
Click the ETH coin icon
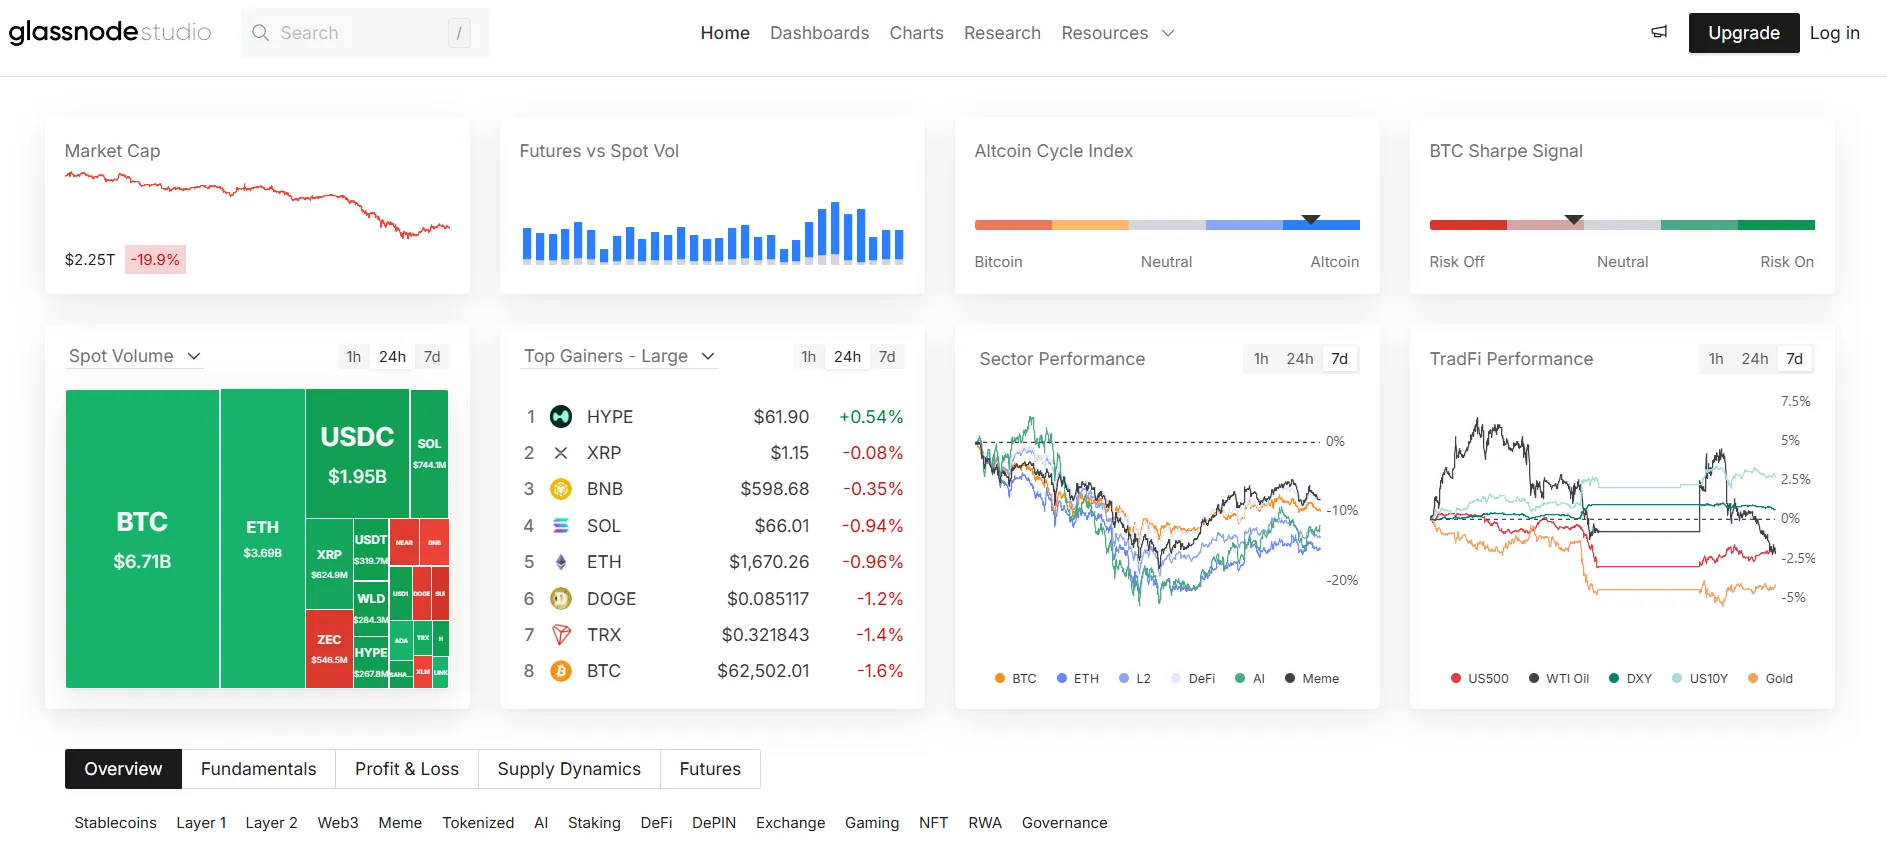pos(561,562)
